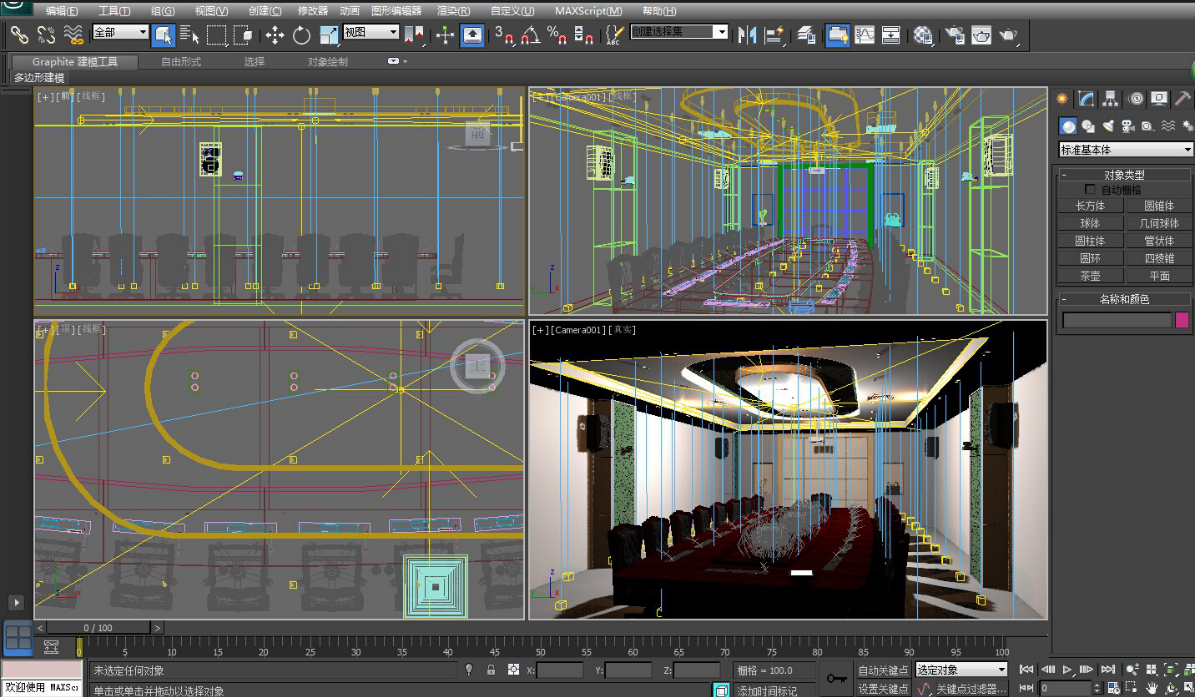Jump to the animation start frame

click(x=1027, y=670)
